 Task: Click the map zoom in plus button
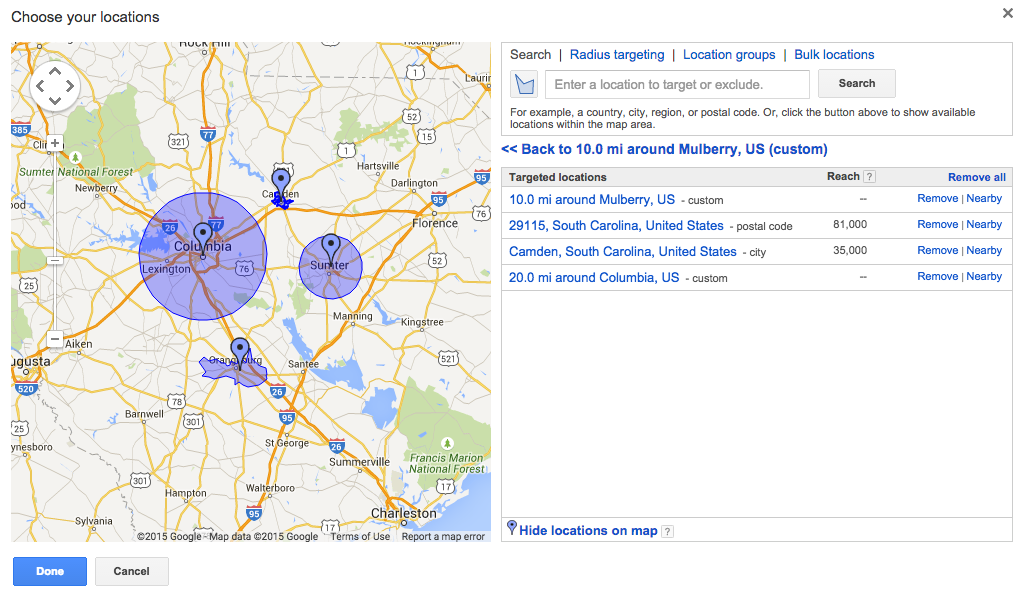click(55, 143)
